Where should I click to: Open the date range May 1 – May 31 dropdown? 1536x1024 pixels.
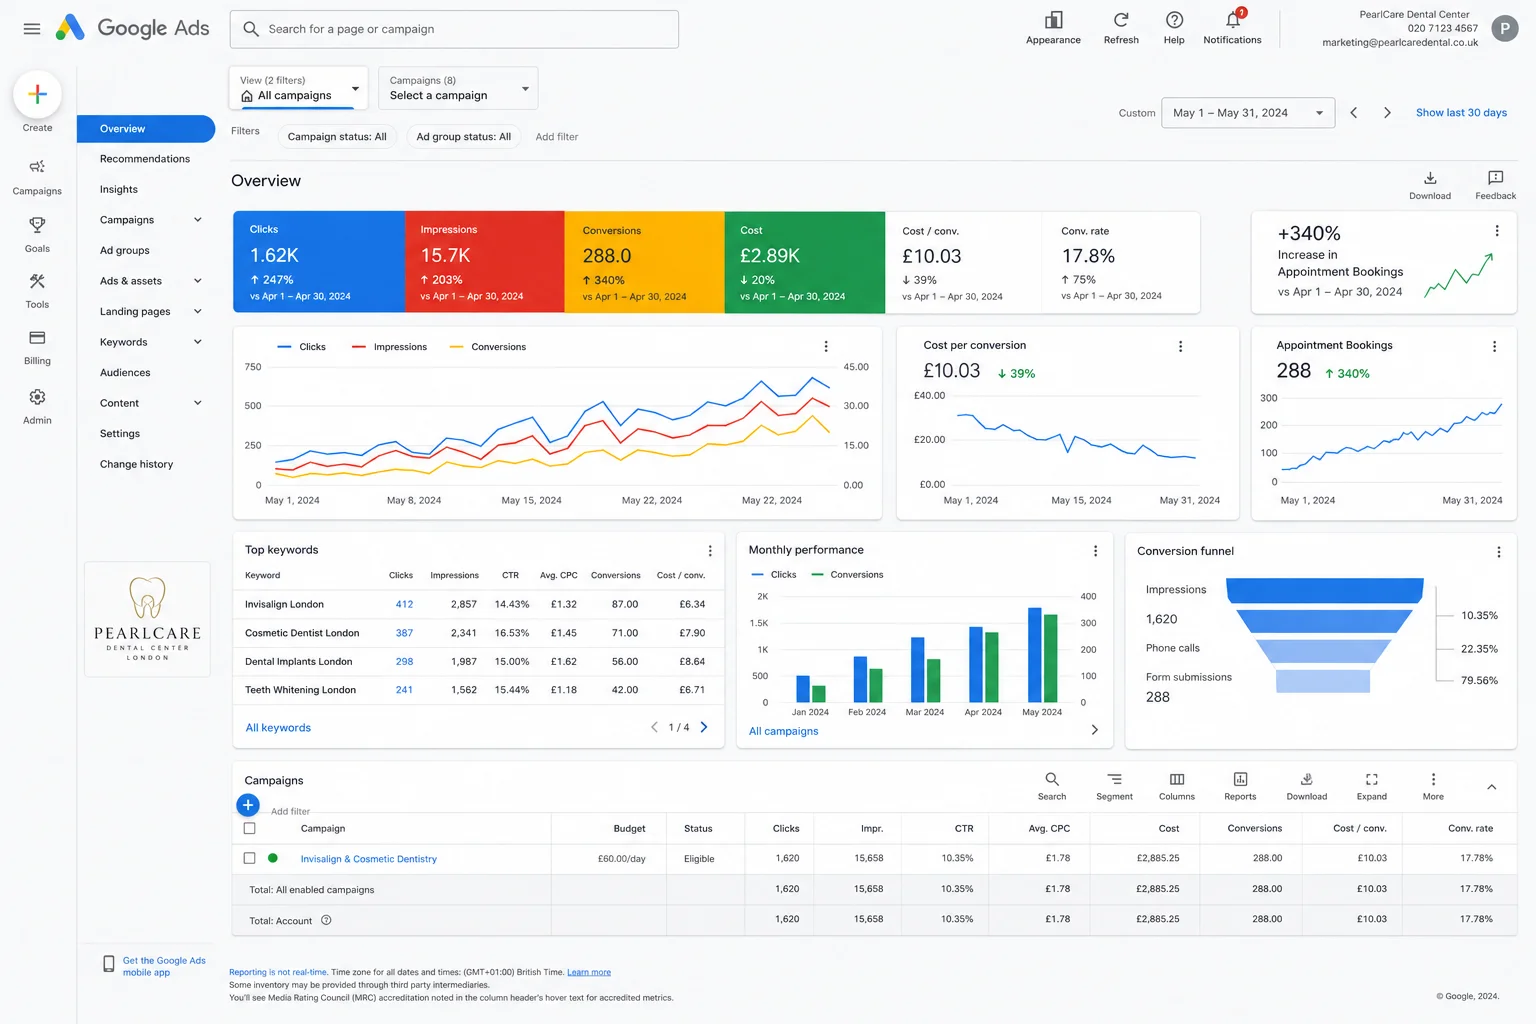tap(1248, 113)
